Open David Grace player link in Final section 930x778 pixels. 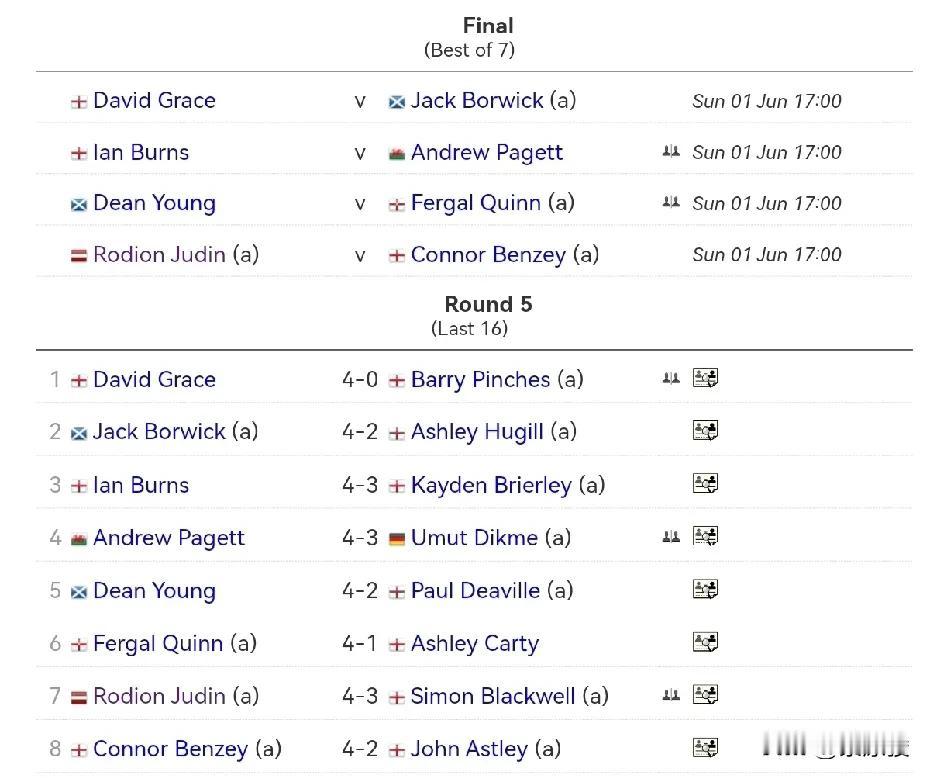[154, 100]
